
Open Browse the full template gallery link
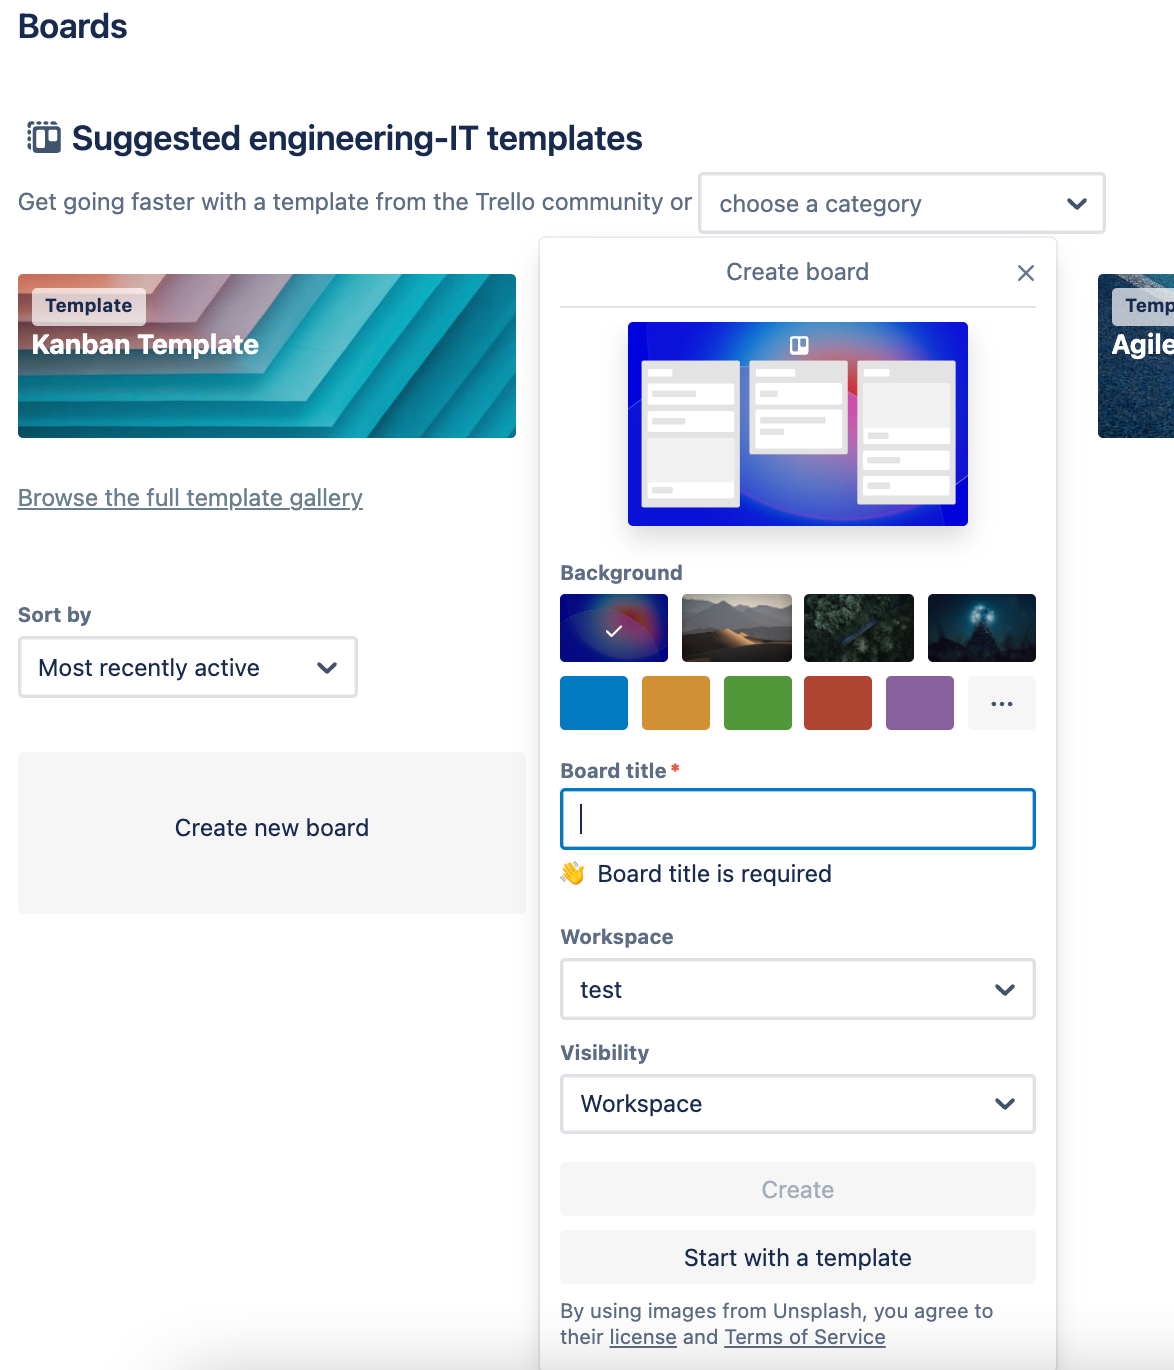click(190, 497)
